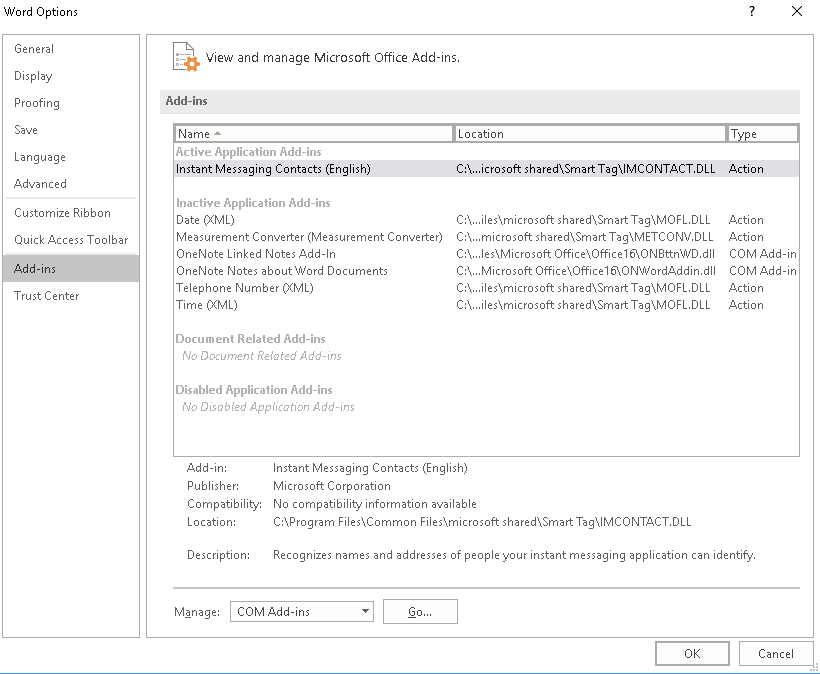Click the Go... button
Image resolution: width=820 pixels, height=674 pixels.
click(x=420, y=611)
